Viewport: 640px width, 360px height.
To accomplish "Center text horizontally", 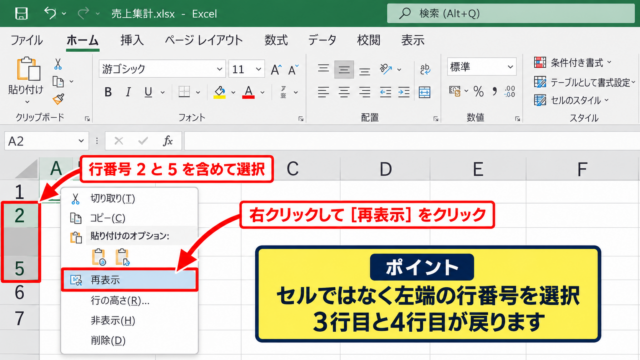I will click(344, 92).
